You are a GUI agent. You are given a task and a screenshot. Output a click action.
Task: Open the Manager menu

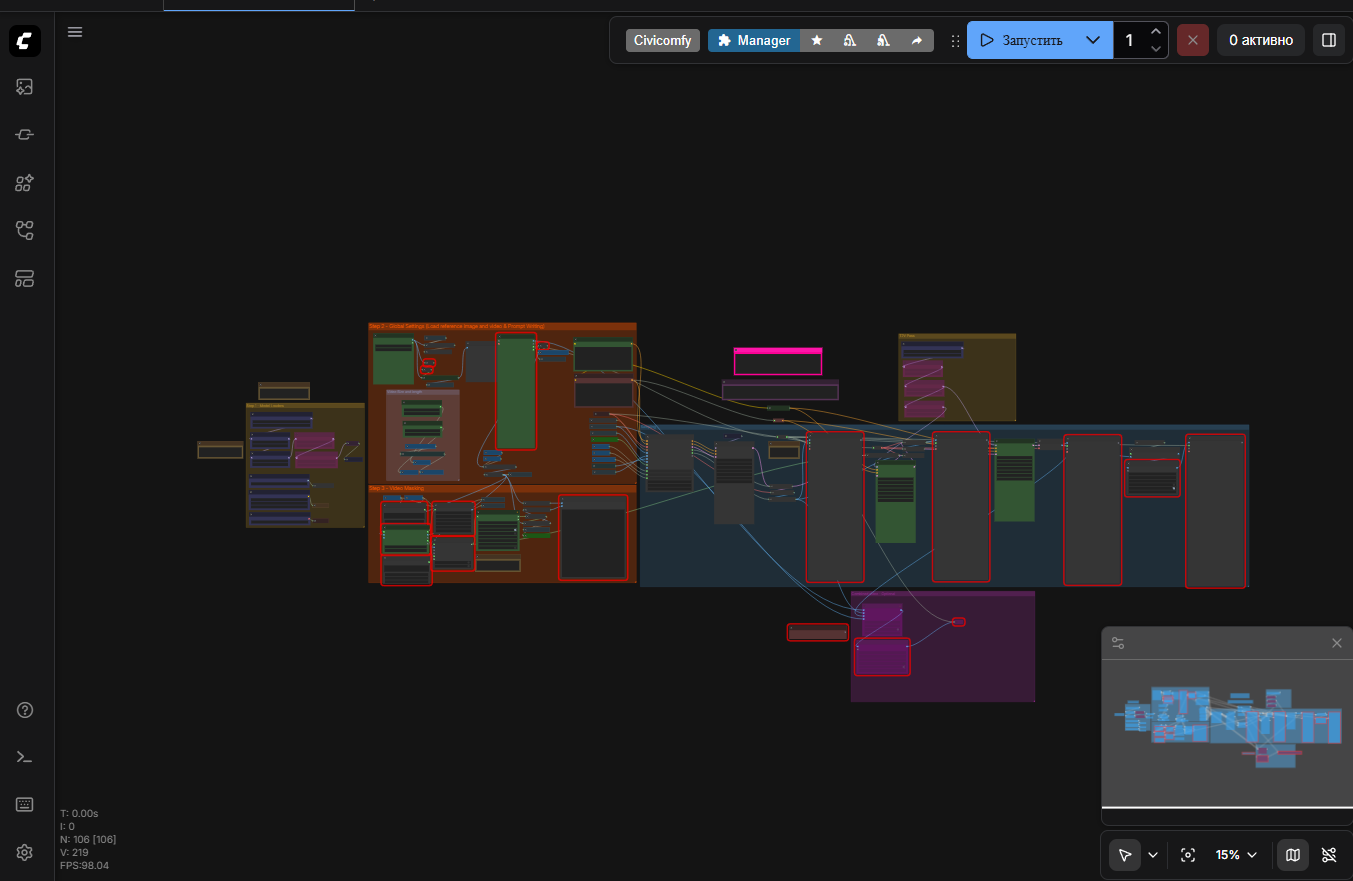pos(754,40)
